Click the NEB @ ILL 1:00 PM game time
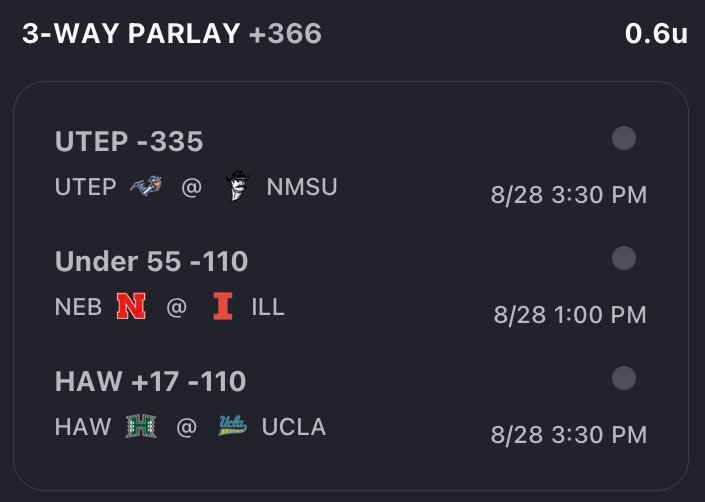 [570, 315]
